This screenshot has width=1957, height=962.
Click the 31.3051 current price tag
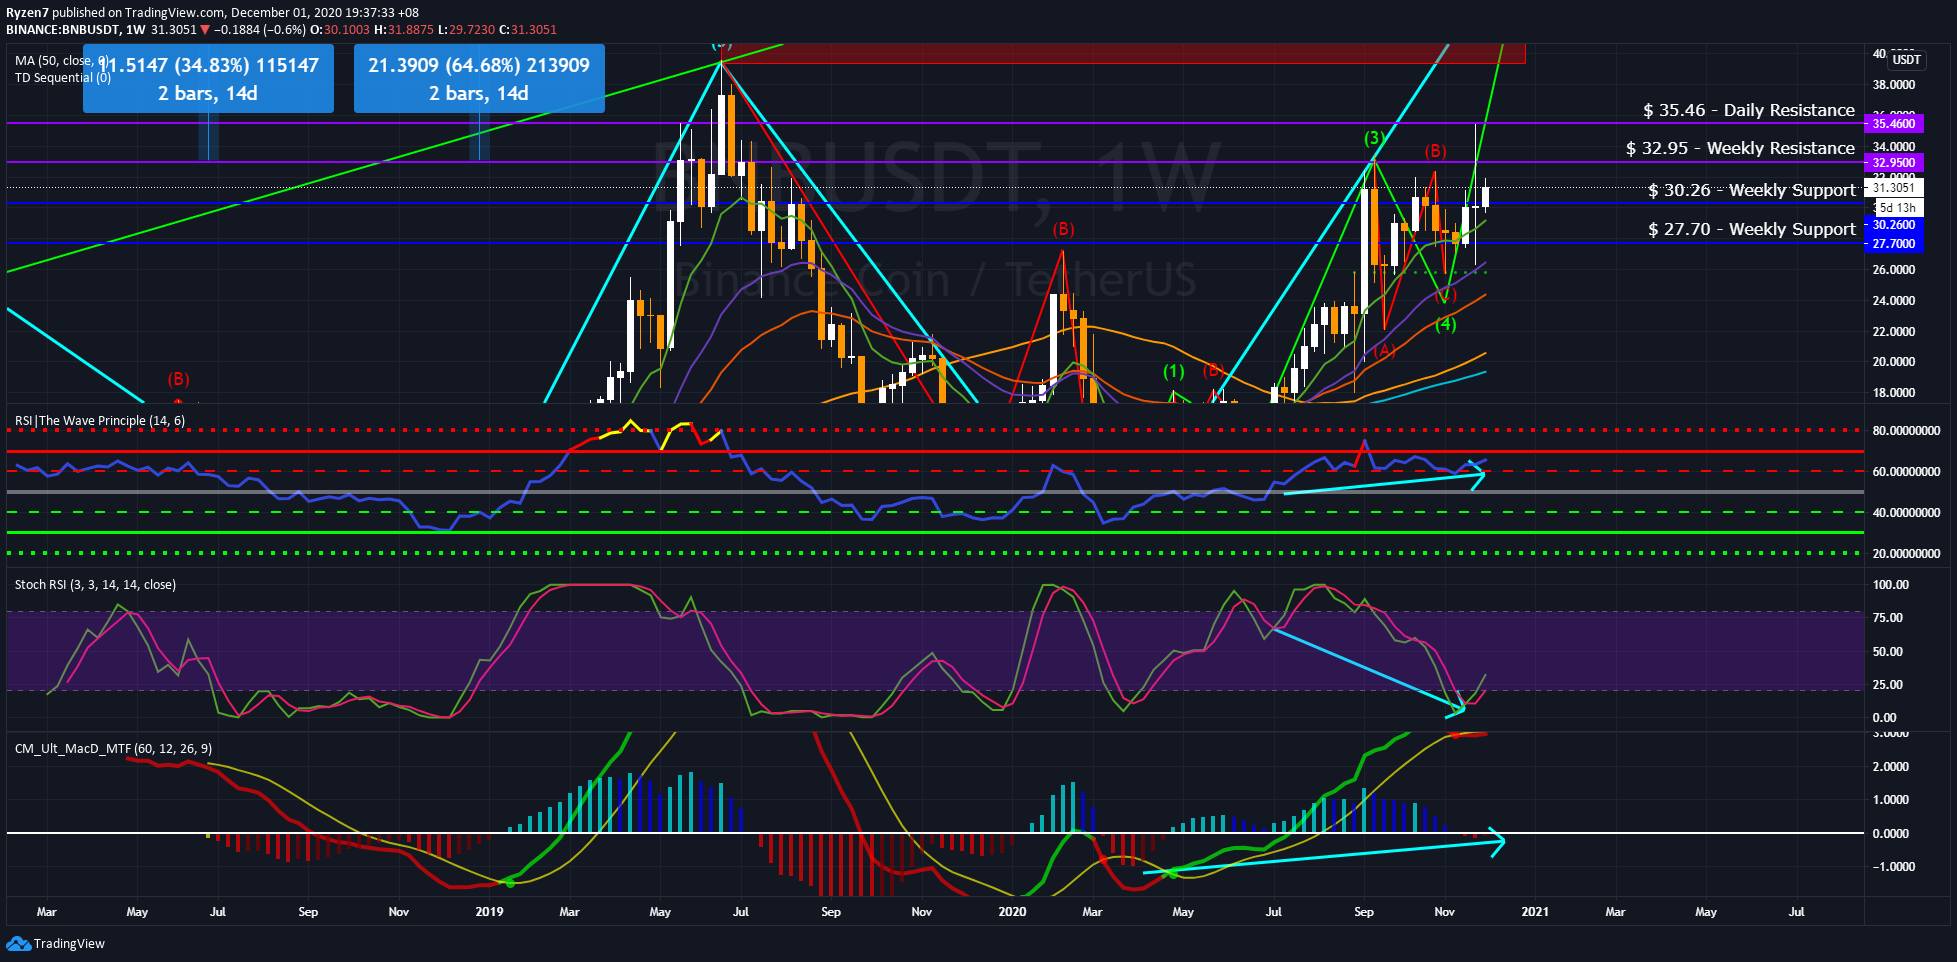pyautogui.click(x=1894, y=188)
